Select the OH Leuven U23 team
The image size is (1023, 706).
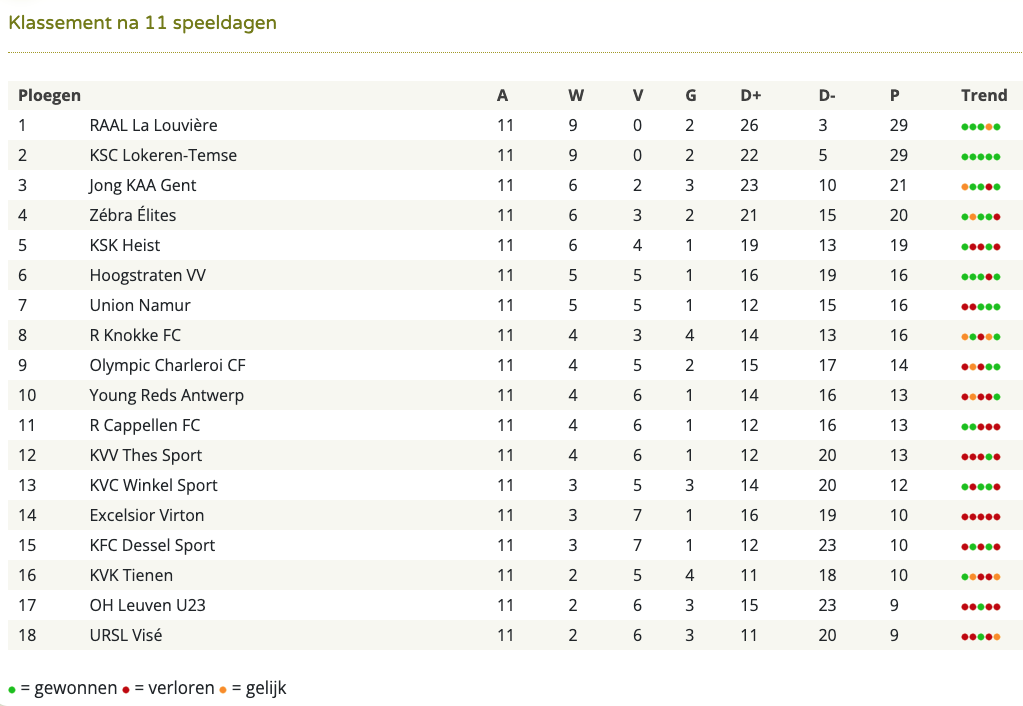(147, 606)
